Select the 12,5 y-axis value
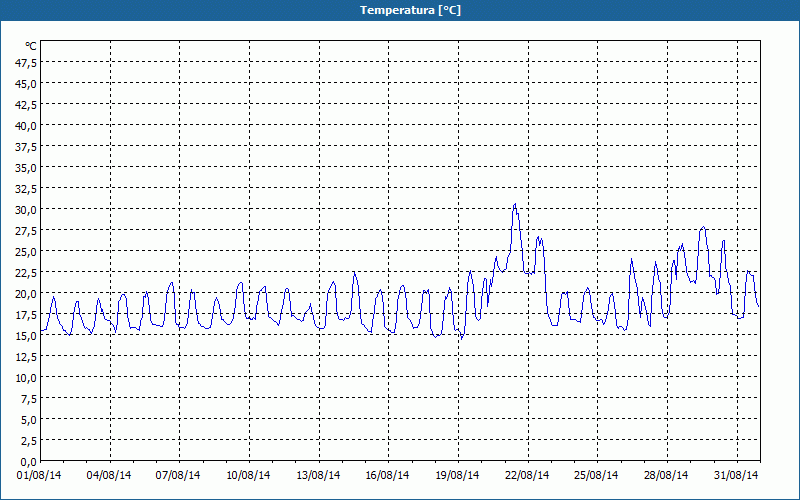Image resolution: width=800 pixels, height=500 pixels. (x=27, y=357)
